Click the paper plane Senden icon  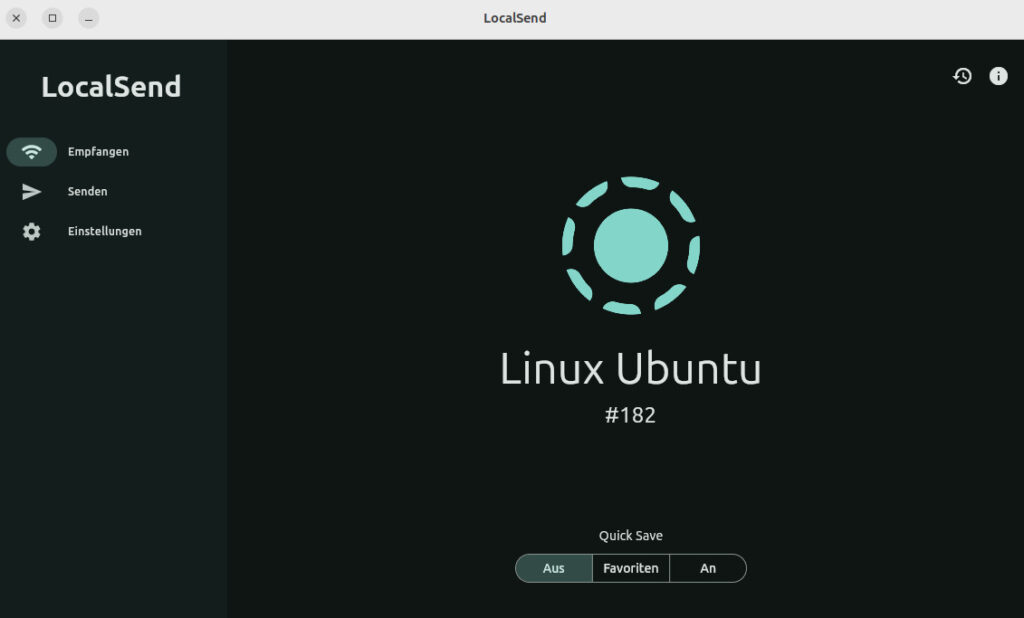pyautogui.click(x=32, y=192)
